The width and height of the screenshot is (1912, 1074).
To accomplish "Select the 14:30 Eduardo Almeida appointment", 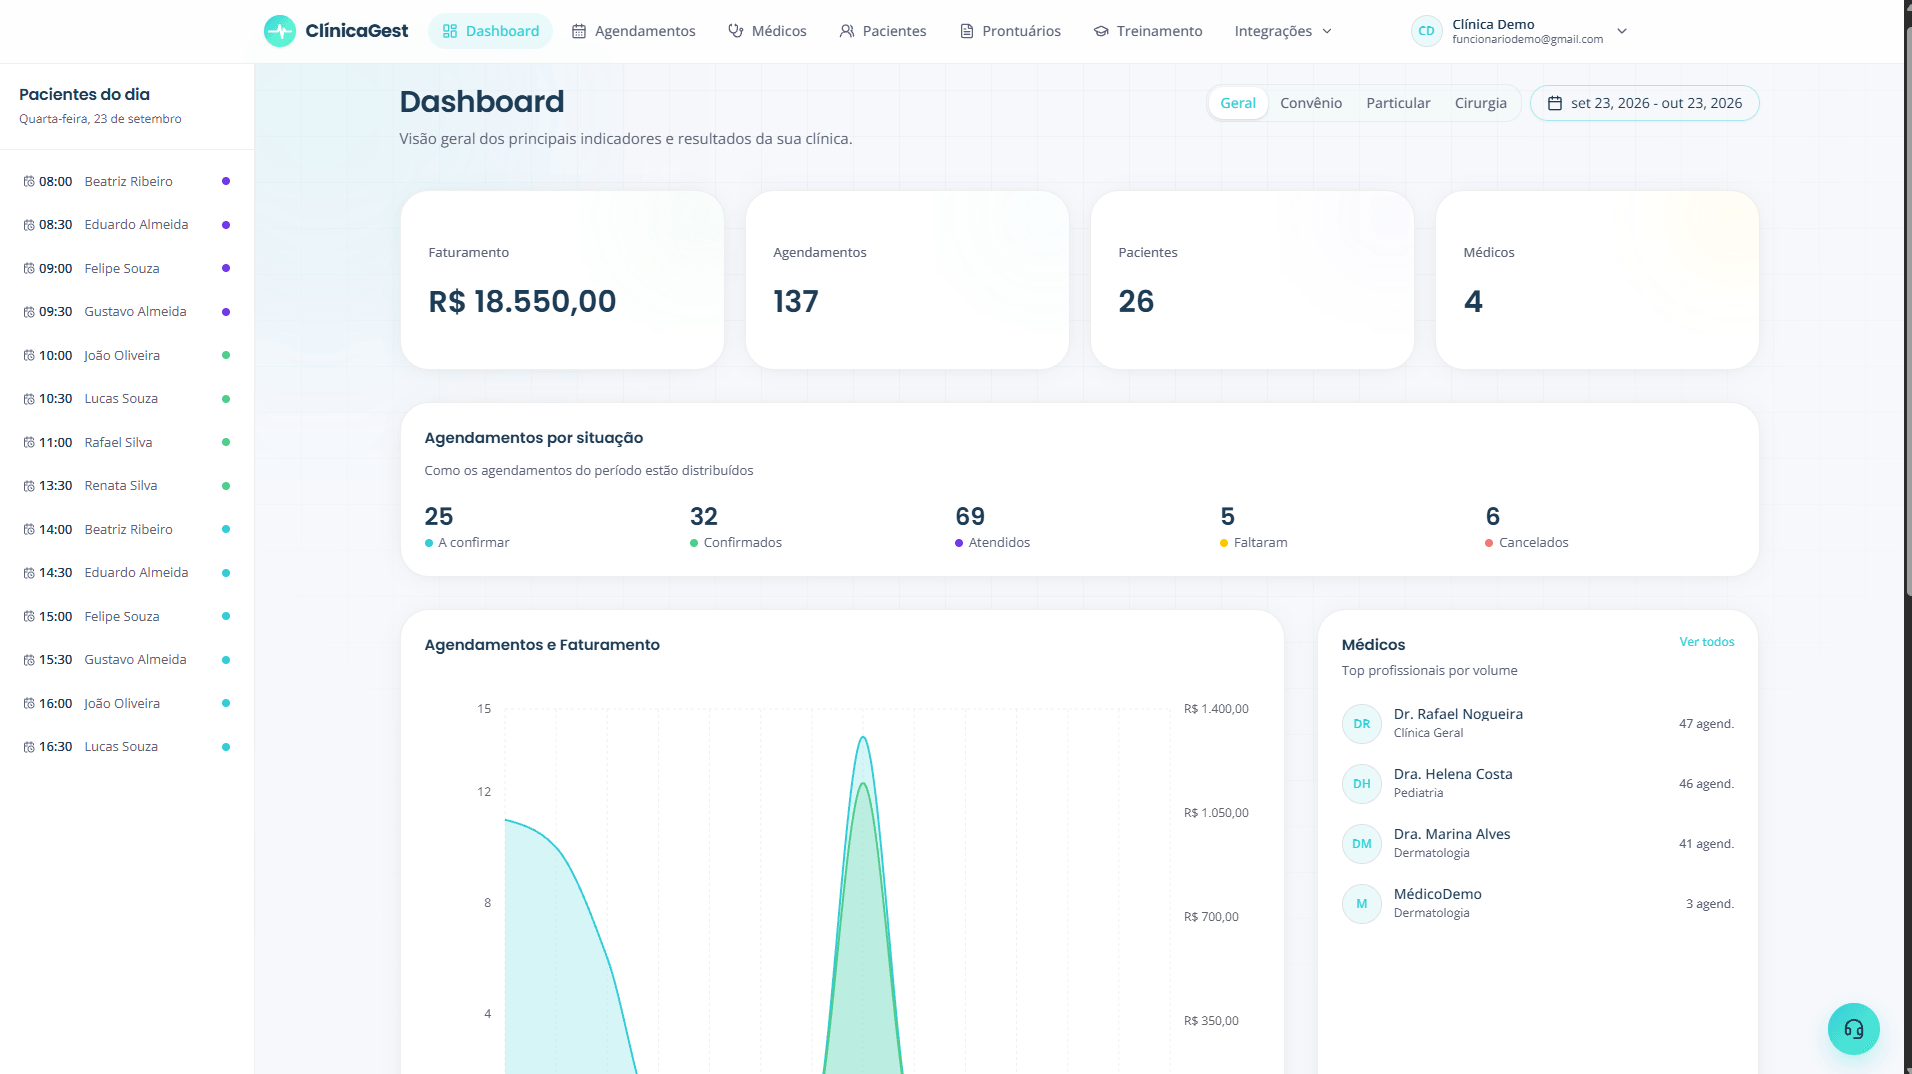I will click(x=127, y=573).
